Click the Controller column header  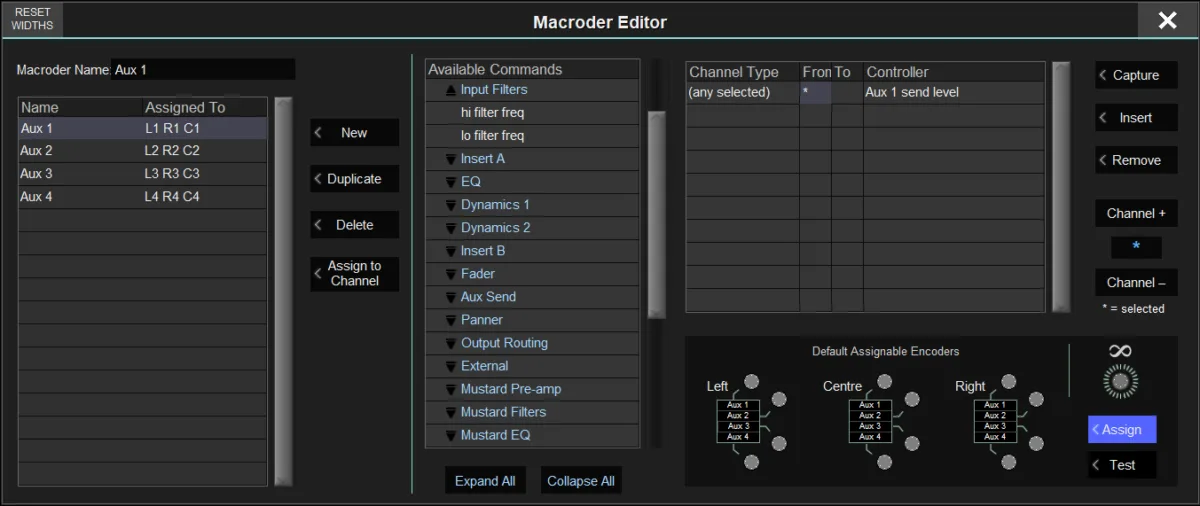(x=954, y=72)
